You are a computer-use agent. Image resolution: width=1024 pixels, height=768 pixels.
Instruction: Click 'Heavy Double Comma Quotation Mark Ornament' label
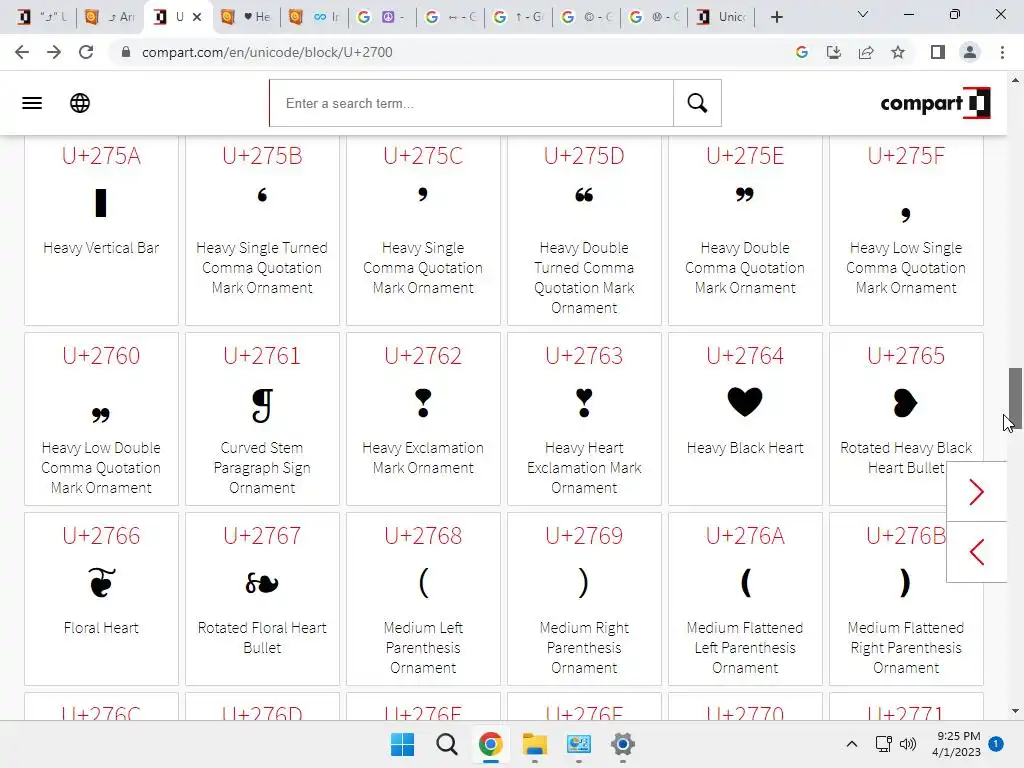point(745,268)
